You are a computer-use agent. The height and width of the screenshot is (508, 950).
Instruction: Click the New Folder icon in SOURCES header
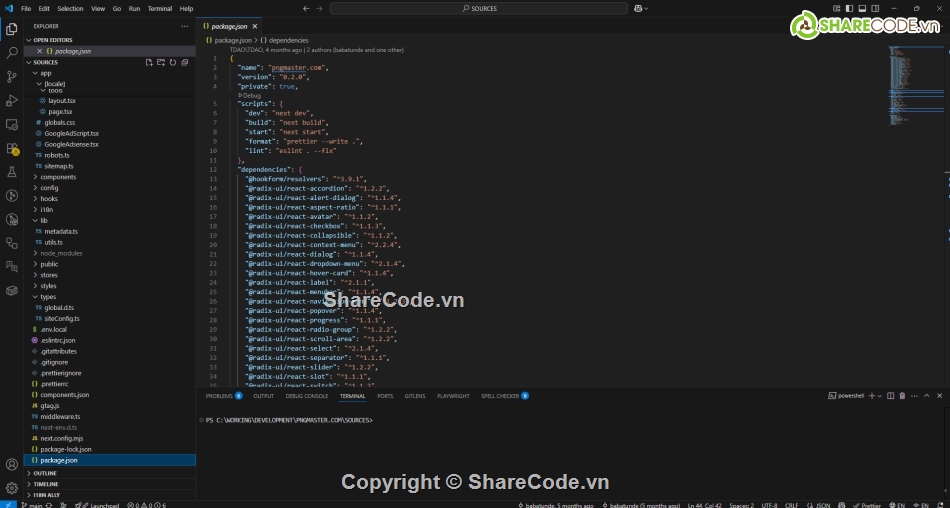tap(161, 62)
